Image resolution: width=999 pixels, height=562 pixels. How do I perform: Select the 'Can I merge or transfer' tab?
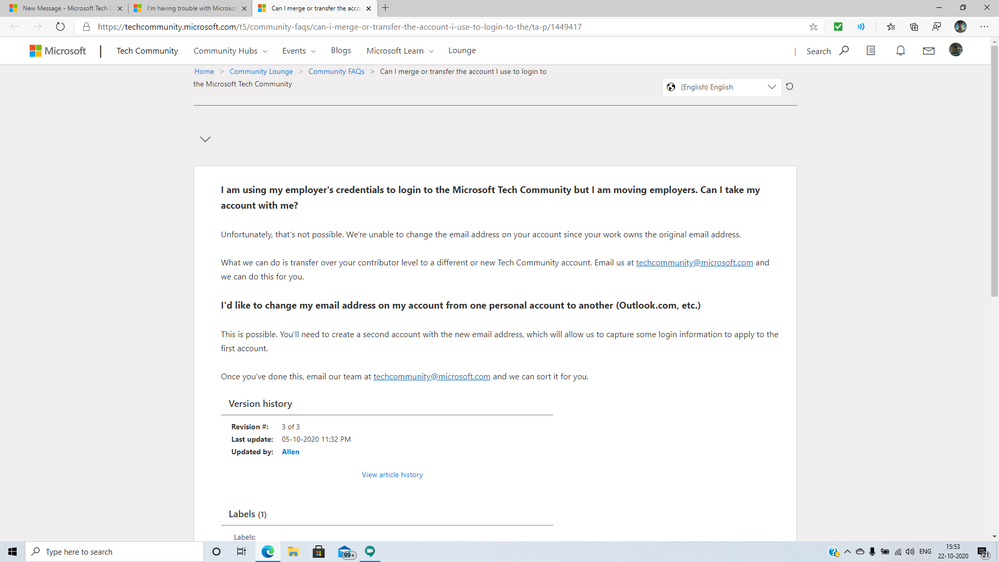tap(314, 8)
